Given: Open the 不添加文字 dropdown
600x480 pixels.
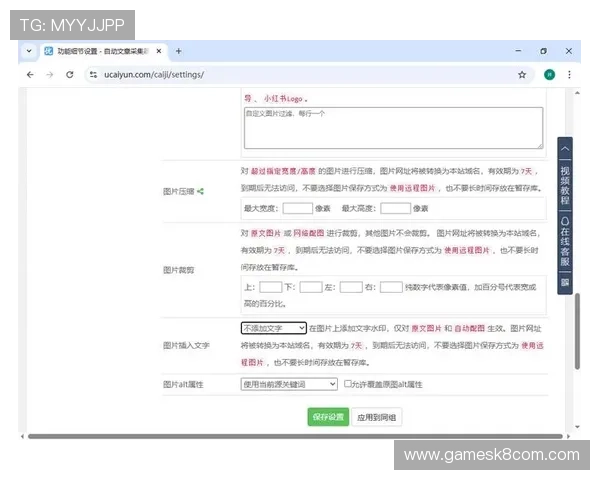Looking at the screenshot, I should point(274,328).
